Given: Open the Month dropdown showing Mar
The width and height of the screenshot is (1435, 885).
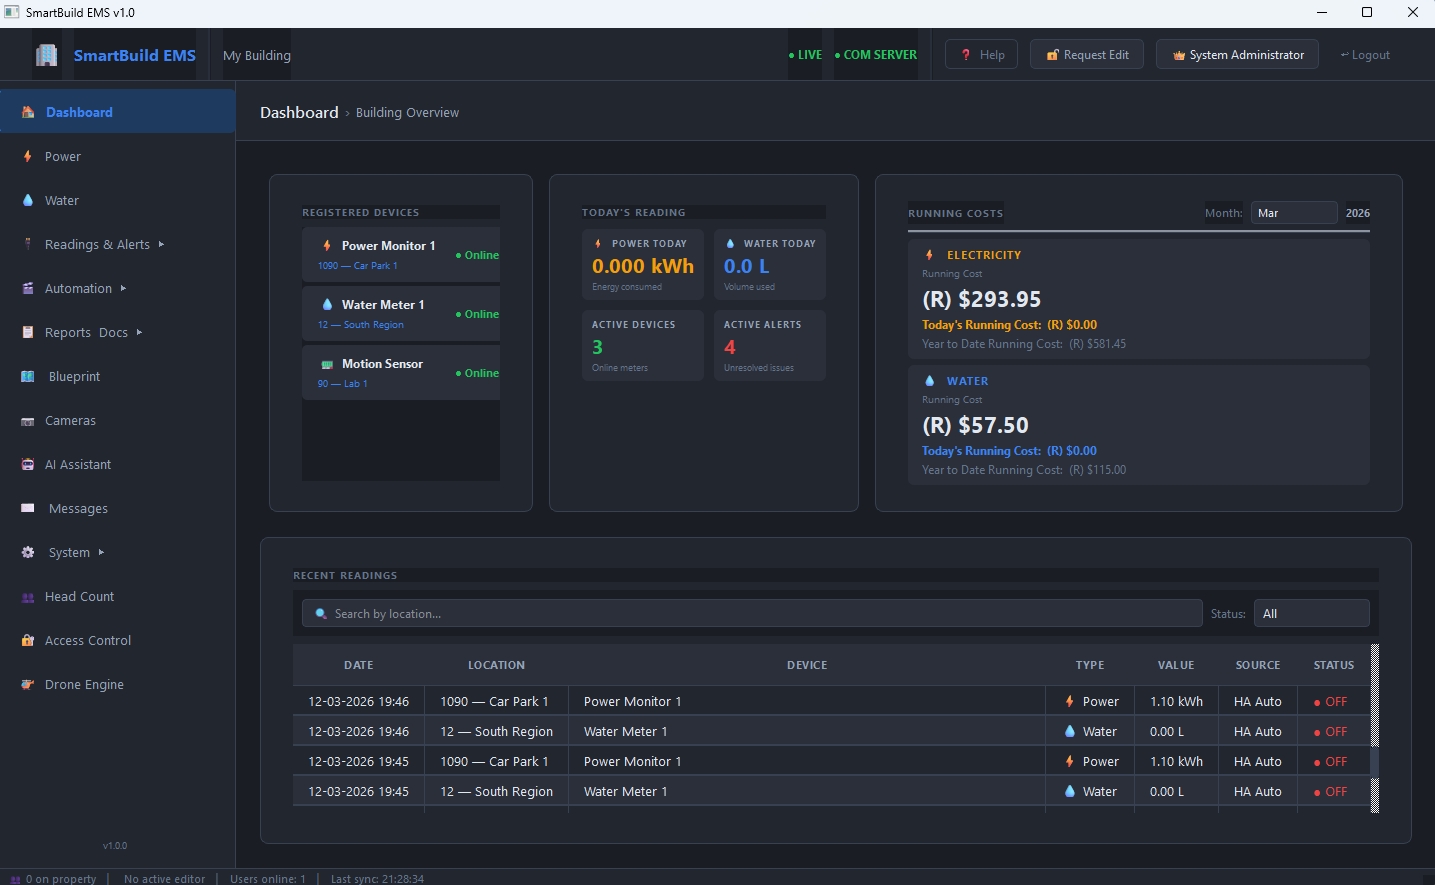Looking at the screenshot, I should (1294, 213).
